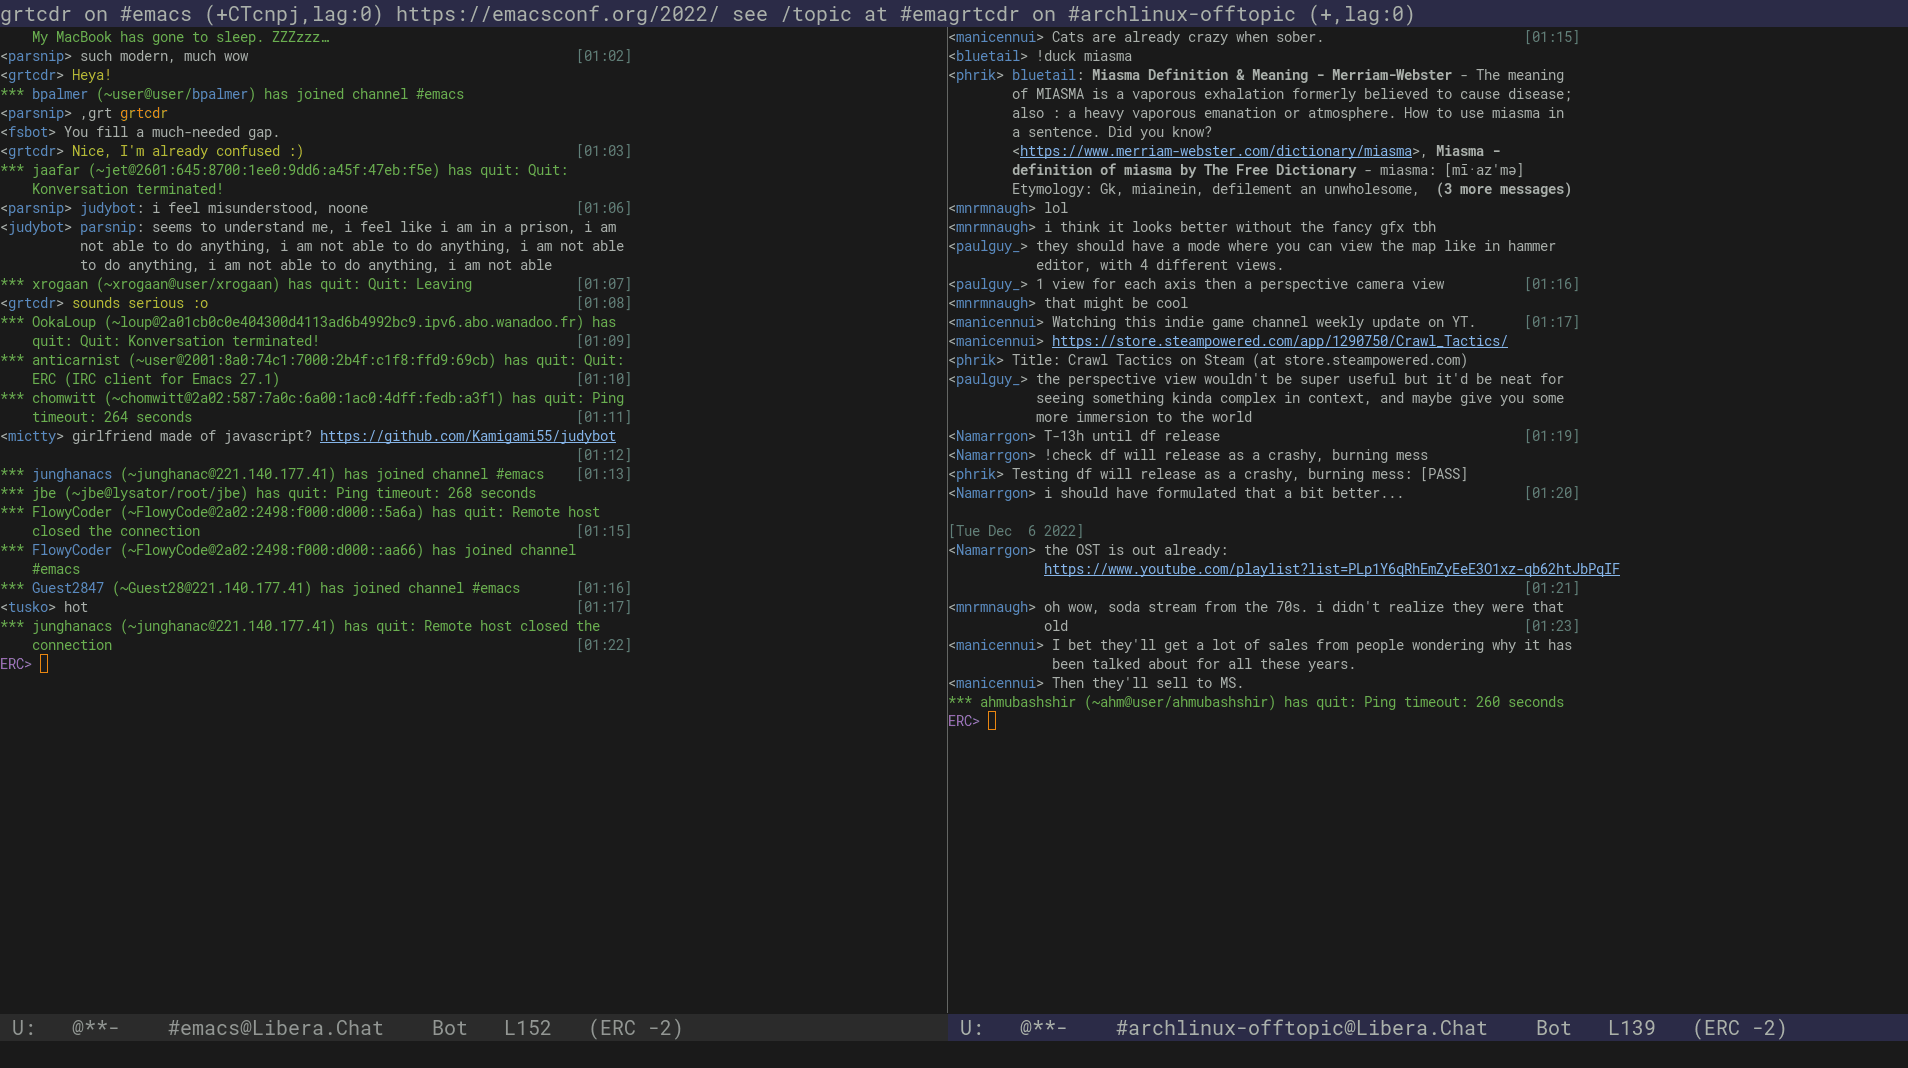Open the Kamigami55/judybot GitHub link
This screenshot has width=1908, height=1068.
click(468, 436)
